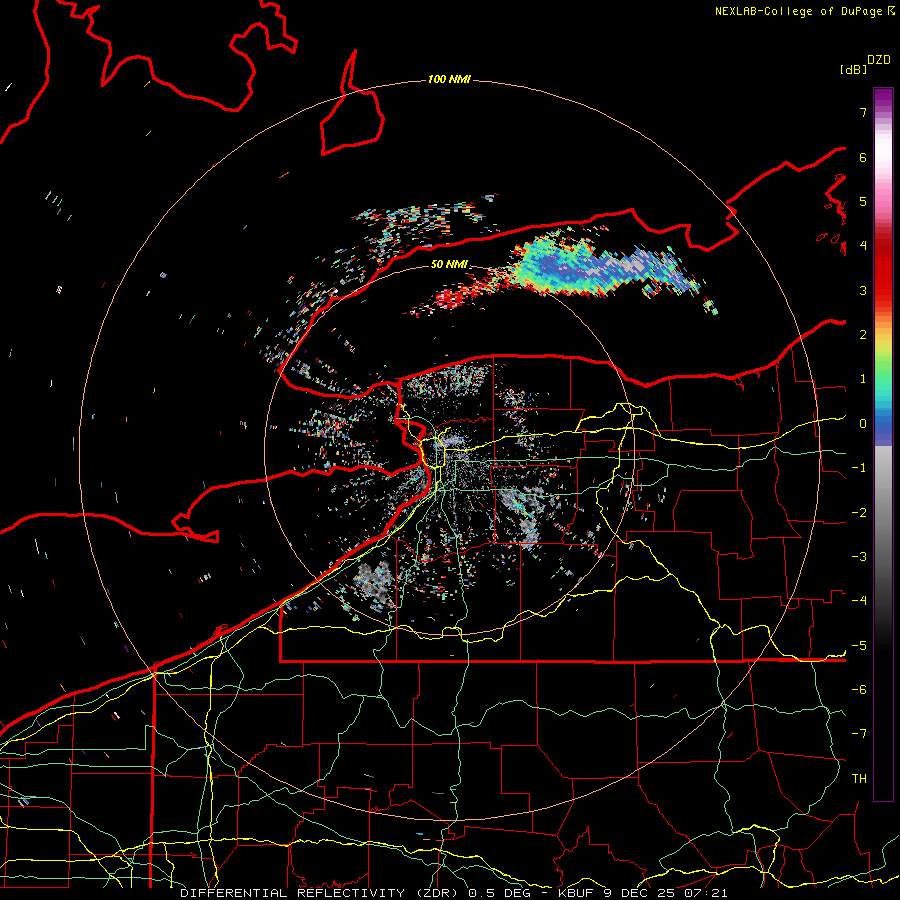900x900 pixels.
Task: Click the 4 value on the scale
Action: coord(863,246)
